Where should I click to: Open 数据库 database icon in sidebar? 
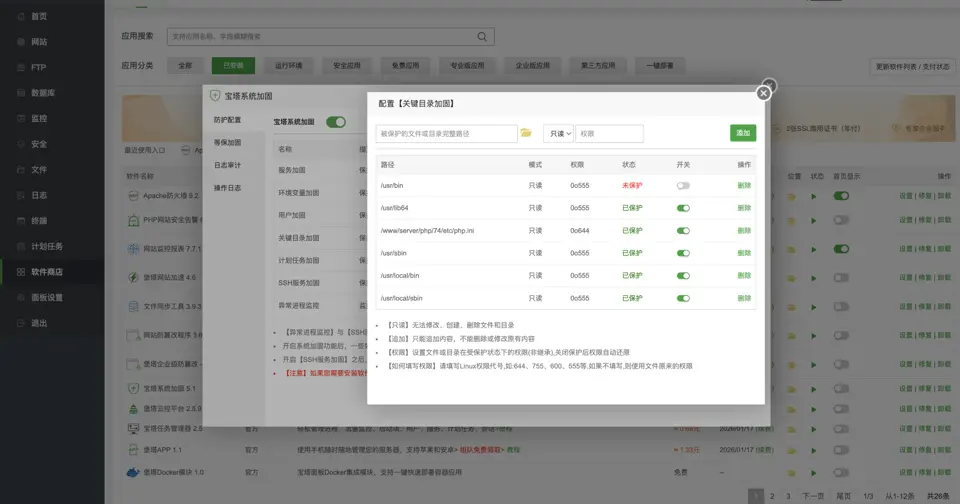click(x=21, y=93)
